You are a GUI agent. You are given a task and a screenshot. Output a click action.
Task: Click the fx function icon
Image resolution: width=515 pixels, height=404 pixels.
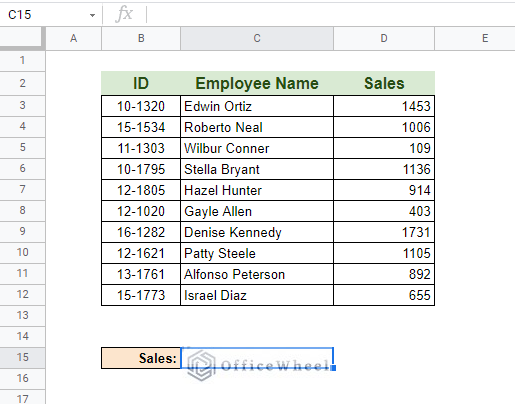click(x=124, y=14)
